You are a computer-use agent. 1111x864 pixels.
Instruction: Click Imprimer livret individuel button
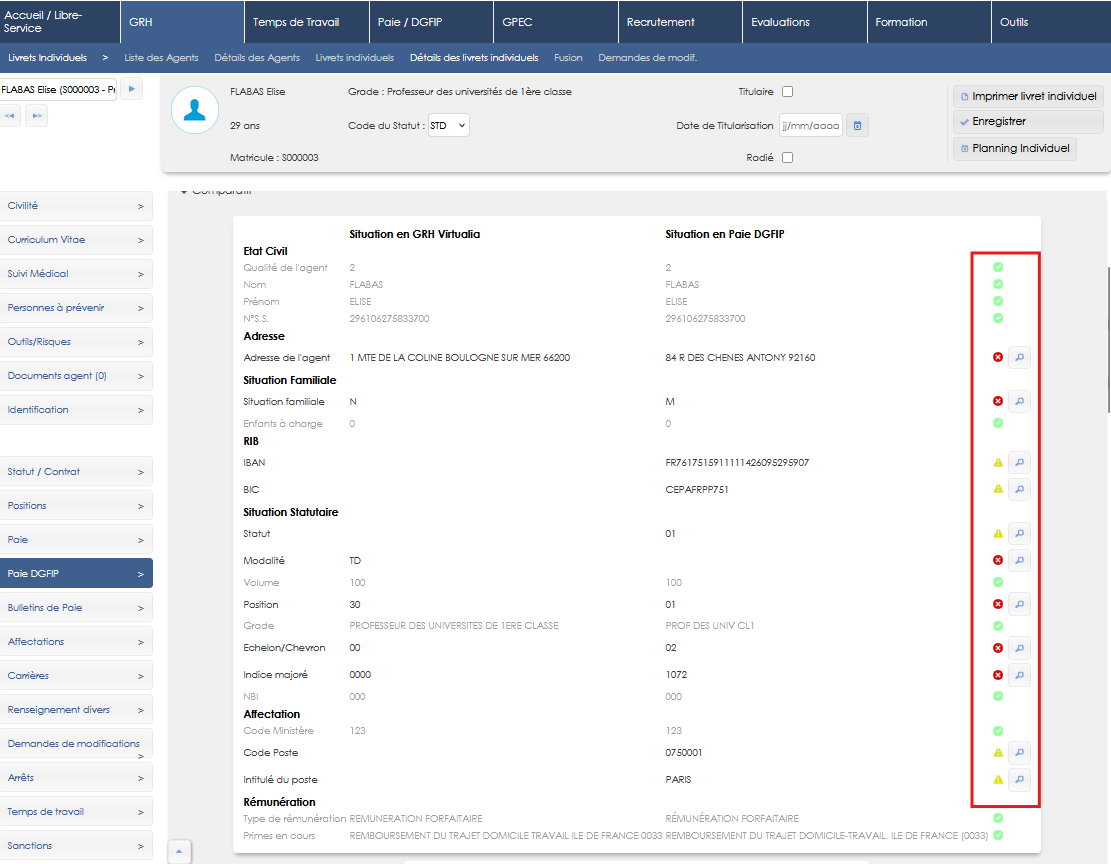coord(1028,97)
